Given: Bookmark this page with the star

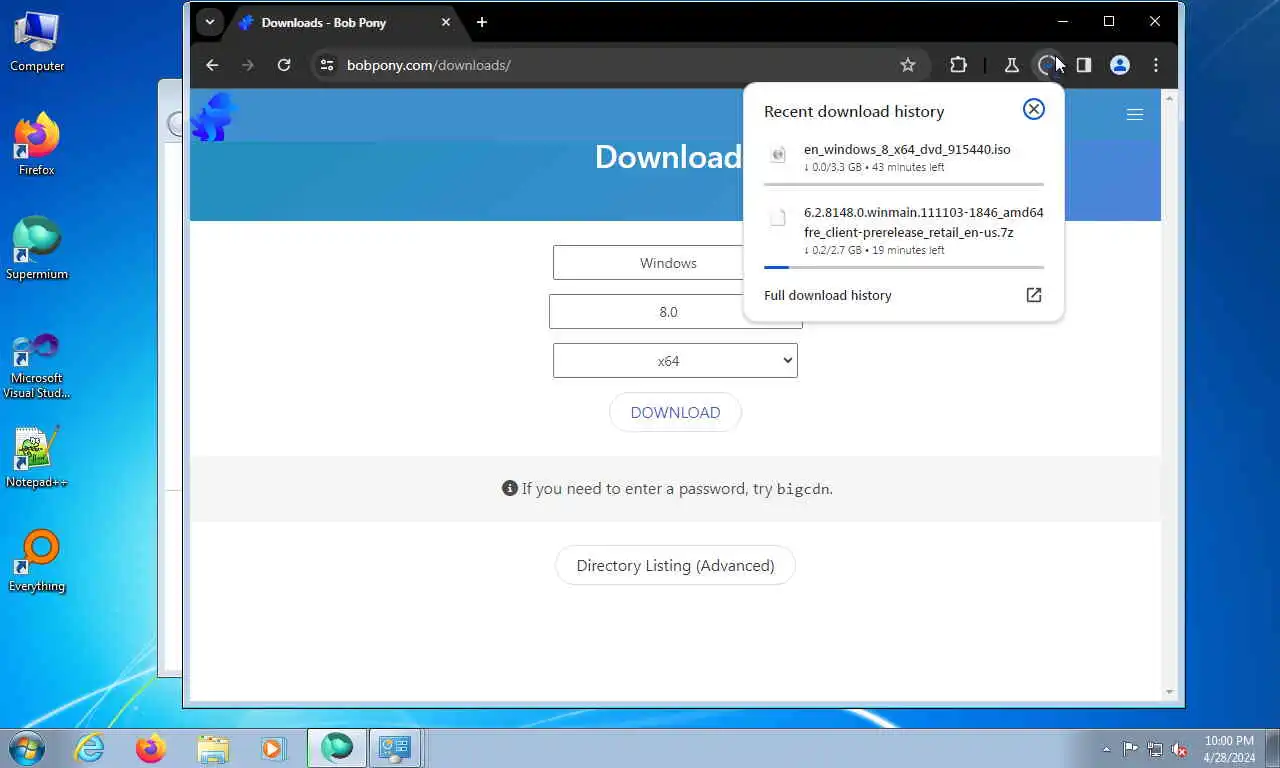Looking at the screenshot, I should (x=908, y=65).
